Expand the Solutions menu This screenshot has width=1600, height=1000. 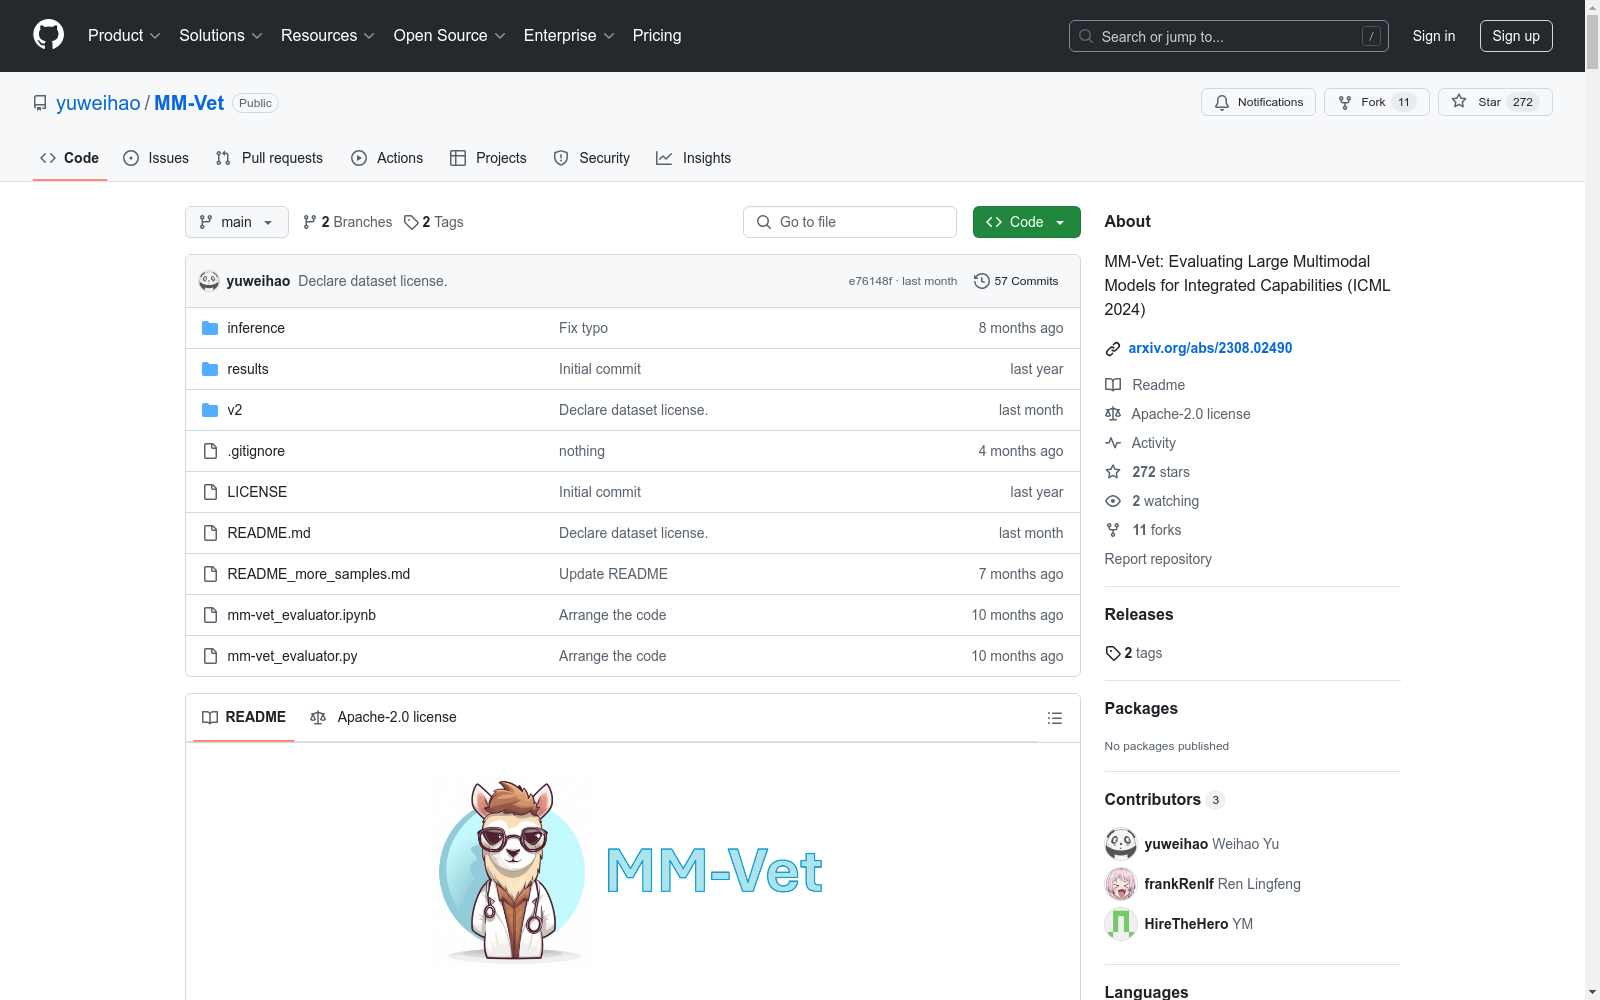(x=221, y=35)
